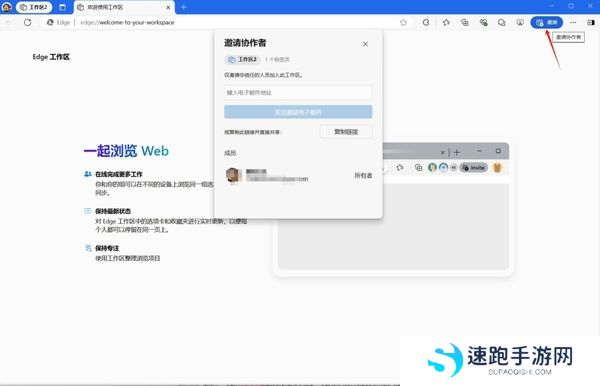Minimize the Edge browser window
Viewport: 600px width, 386px height.
pos(551,6)
